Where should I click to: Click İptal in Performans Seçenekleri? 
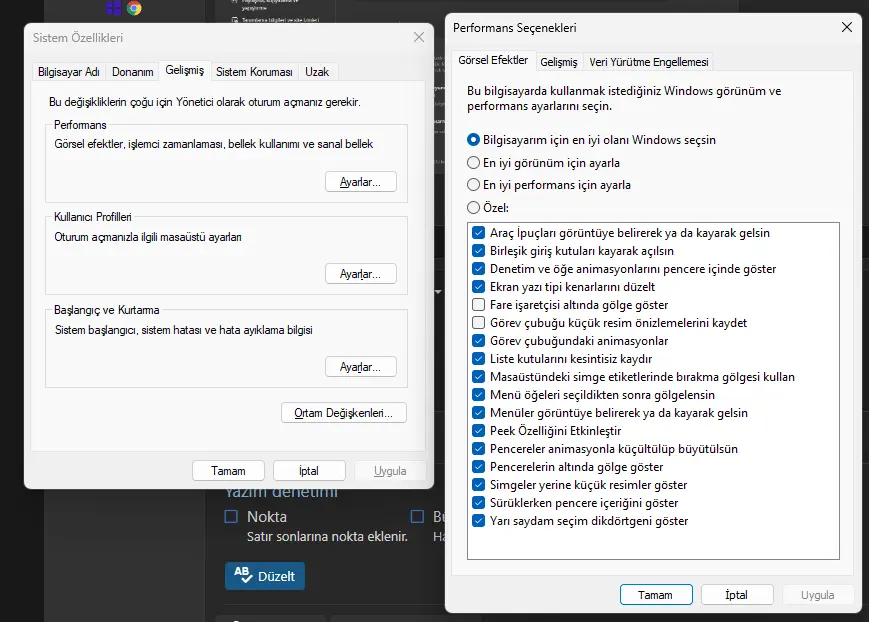[x=737, y=595]
